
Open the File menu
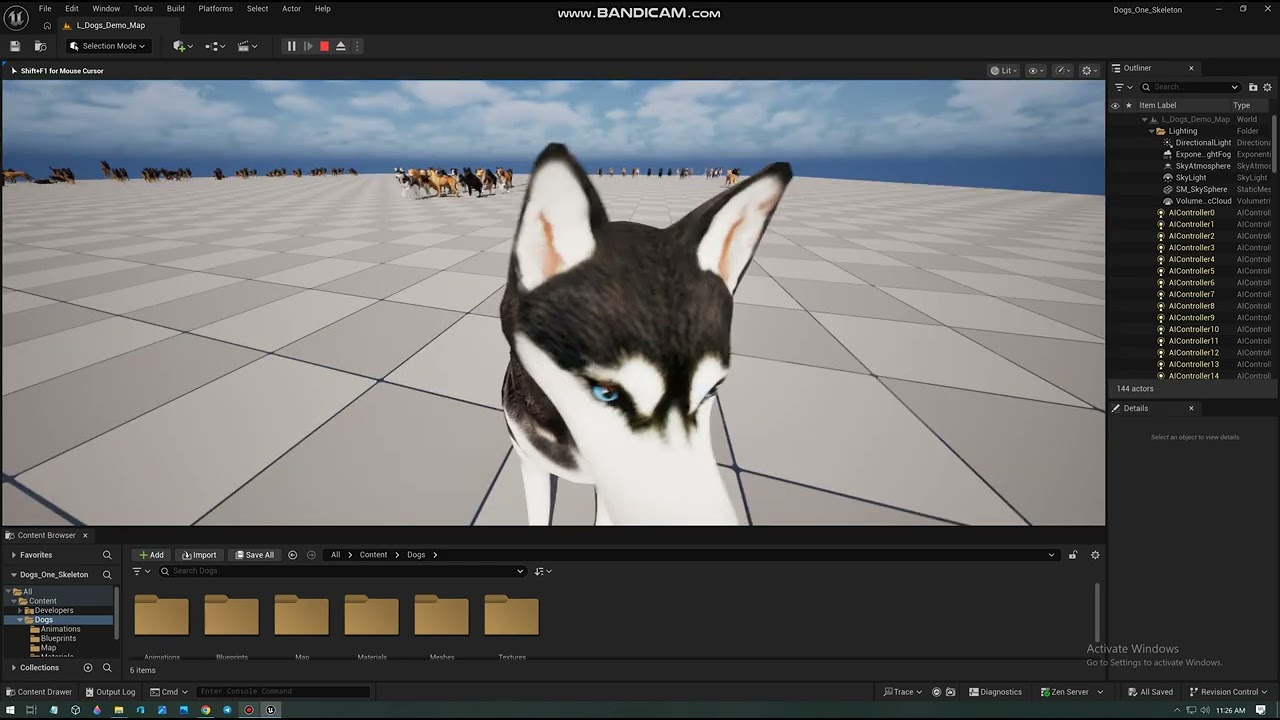45,8
